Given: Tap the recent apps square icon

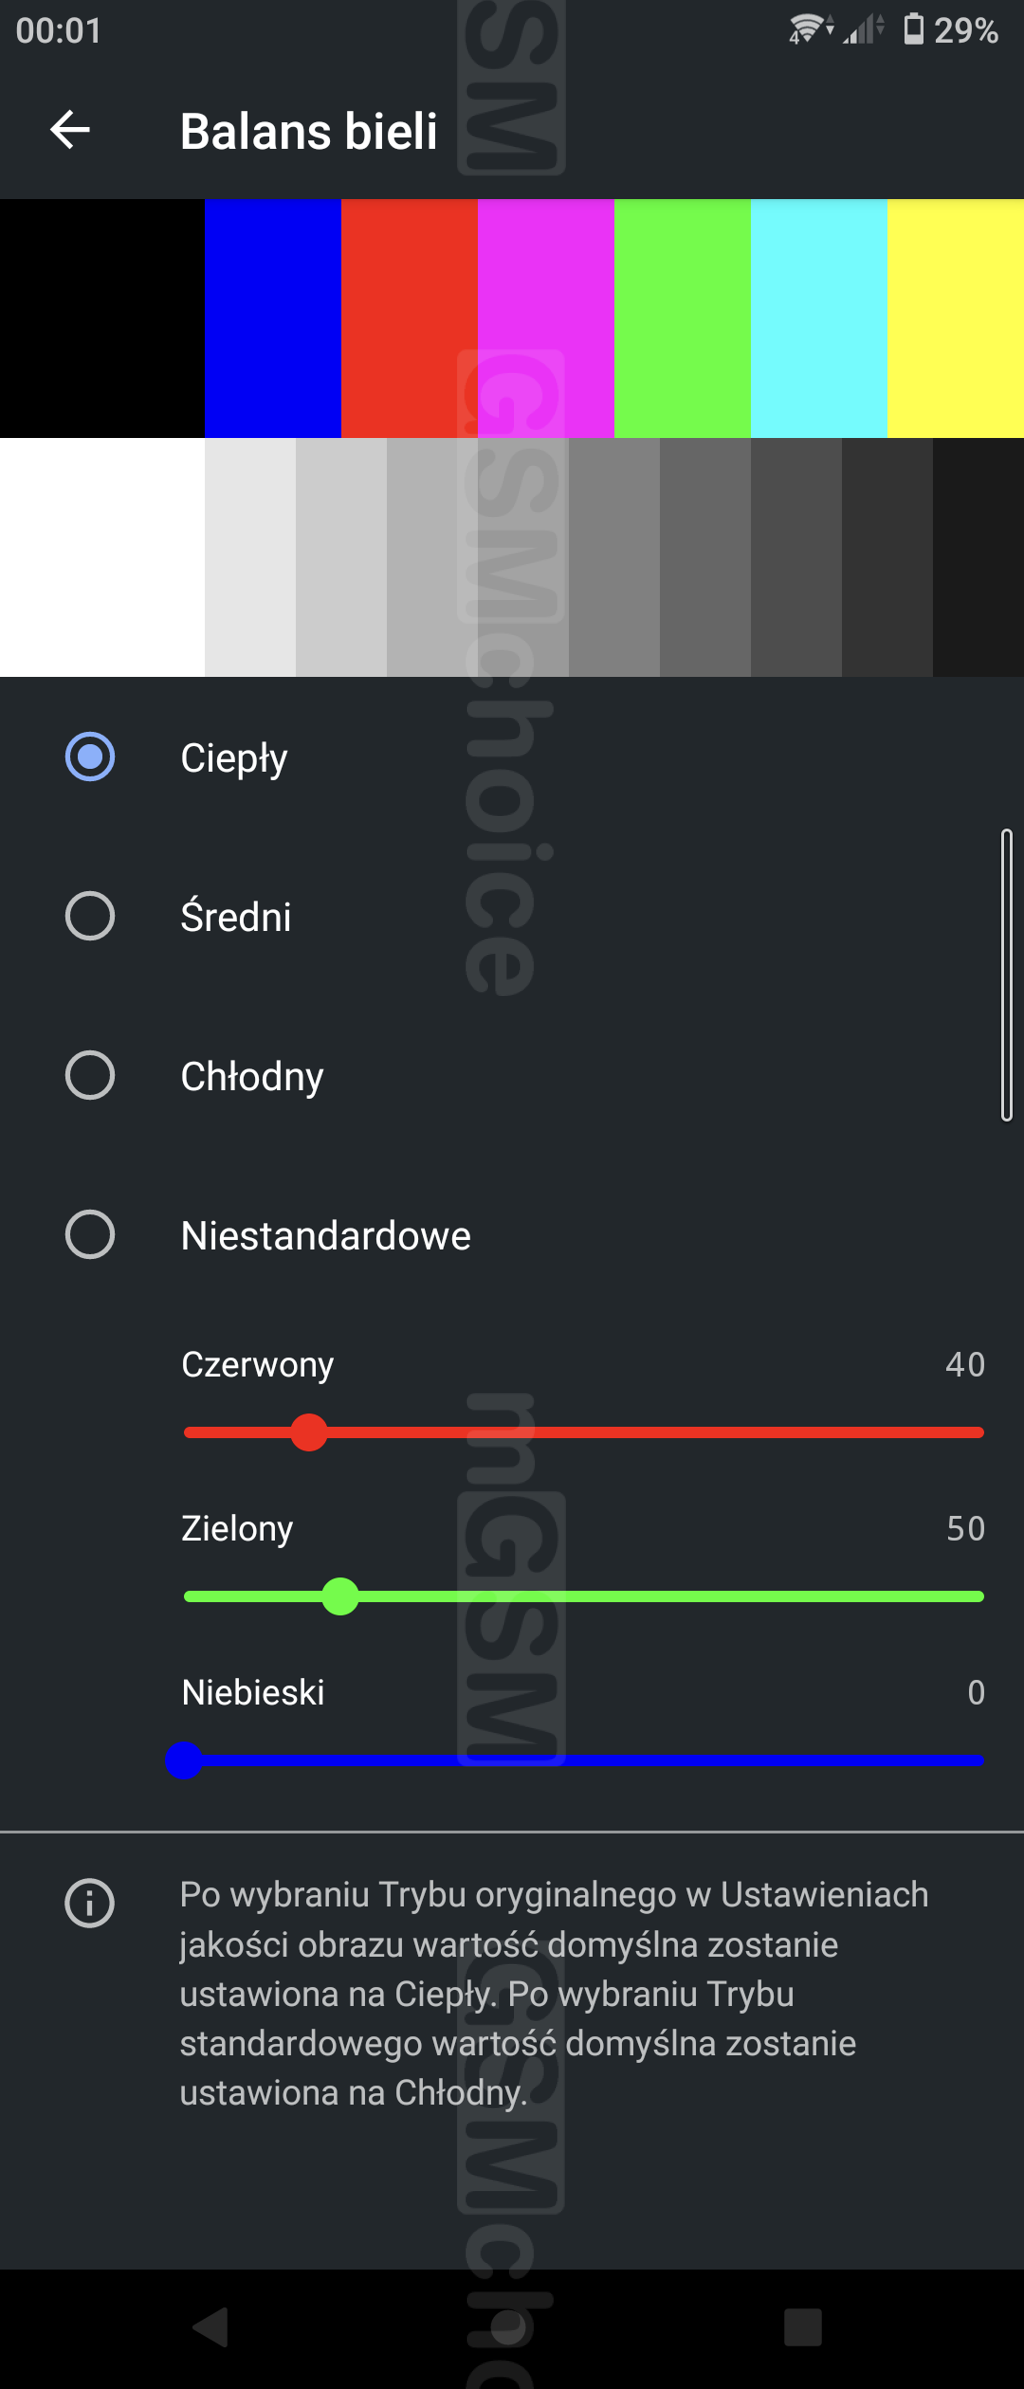Looking at the screenshot, I should 803,2327.
